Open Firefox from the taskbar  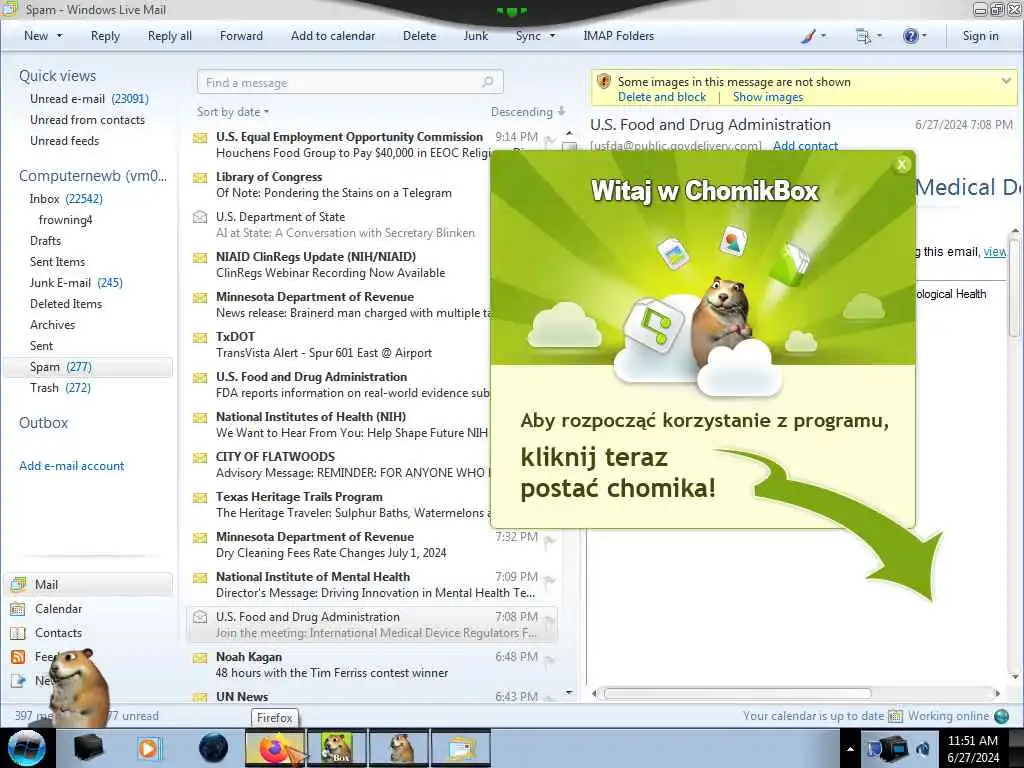click(275, 748)
